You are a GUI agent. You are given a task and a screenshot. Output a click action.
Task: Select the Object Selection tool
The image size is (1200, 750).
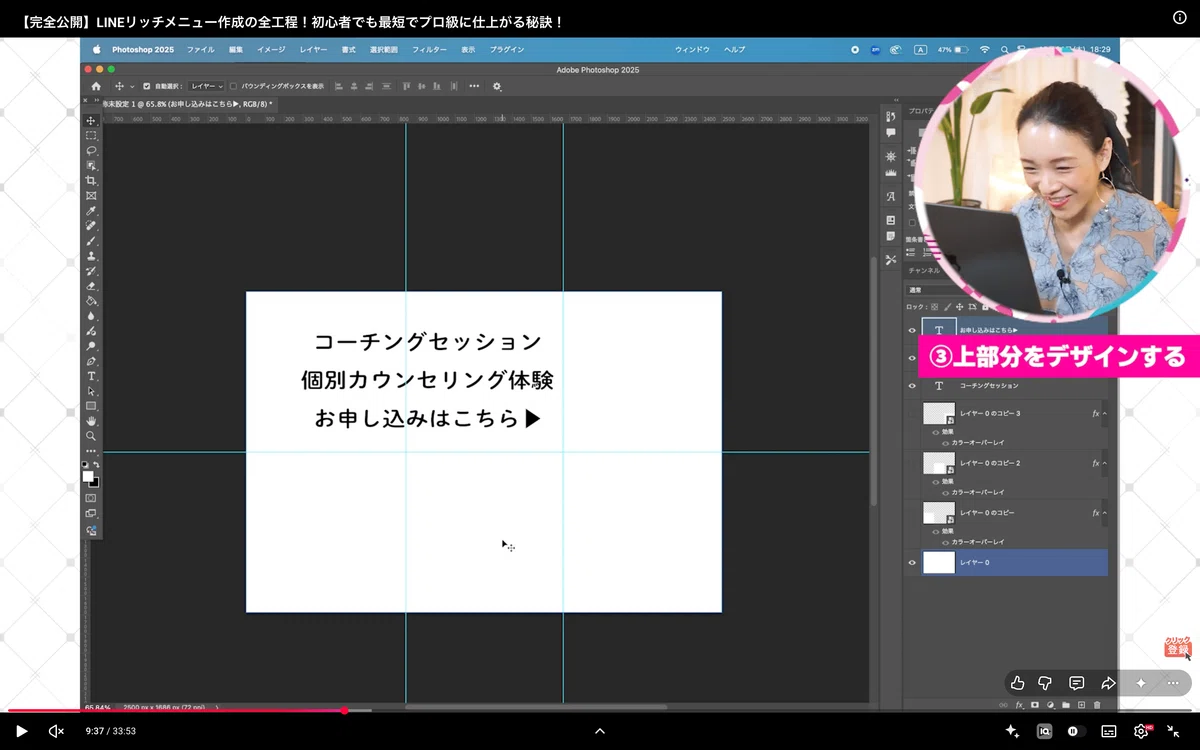point(91,165)
